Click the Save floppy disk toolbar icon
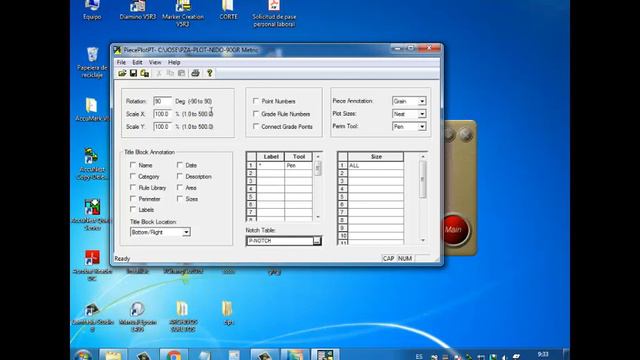 coord(133,73)
